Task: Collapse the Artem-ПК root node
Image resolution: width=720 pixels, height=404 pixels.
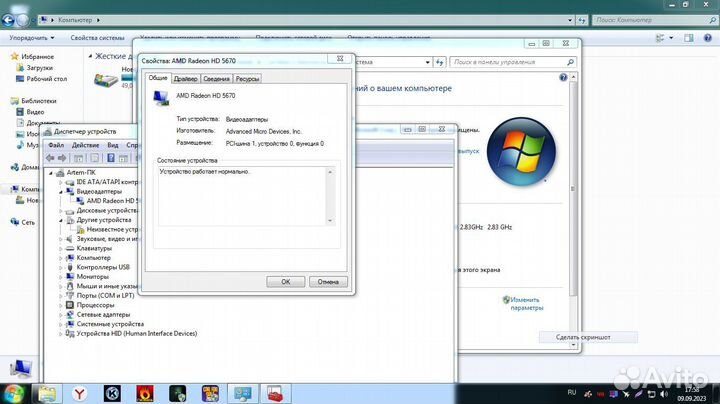Action: tap(51, 173)
